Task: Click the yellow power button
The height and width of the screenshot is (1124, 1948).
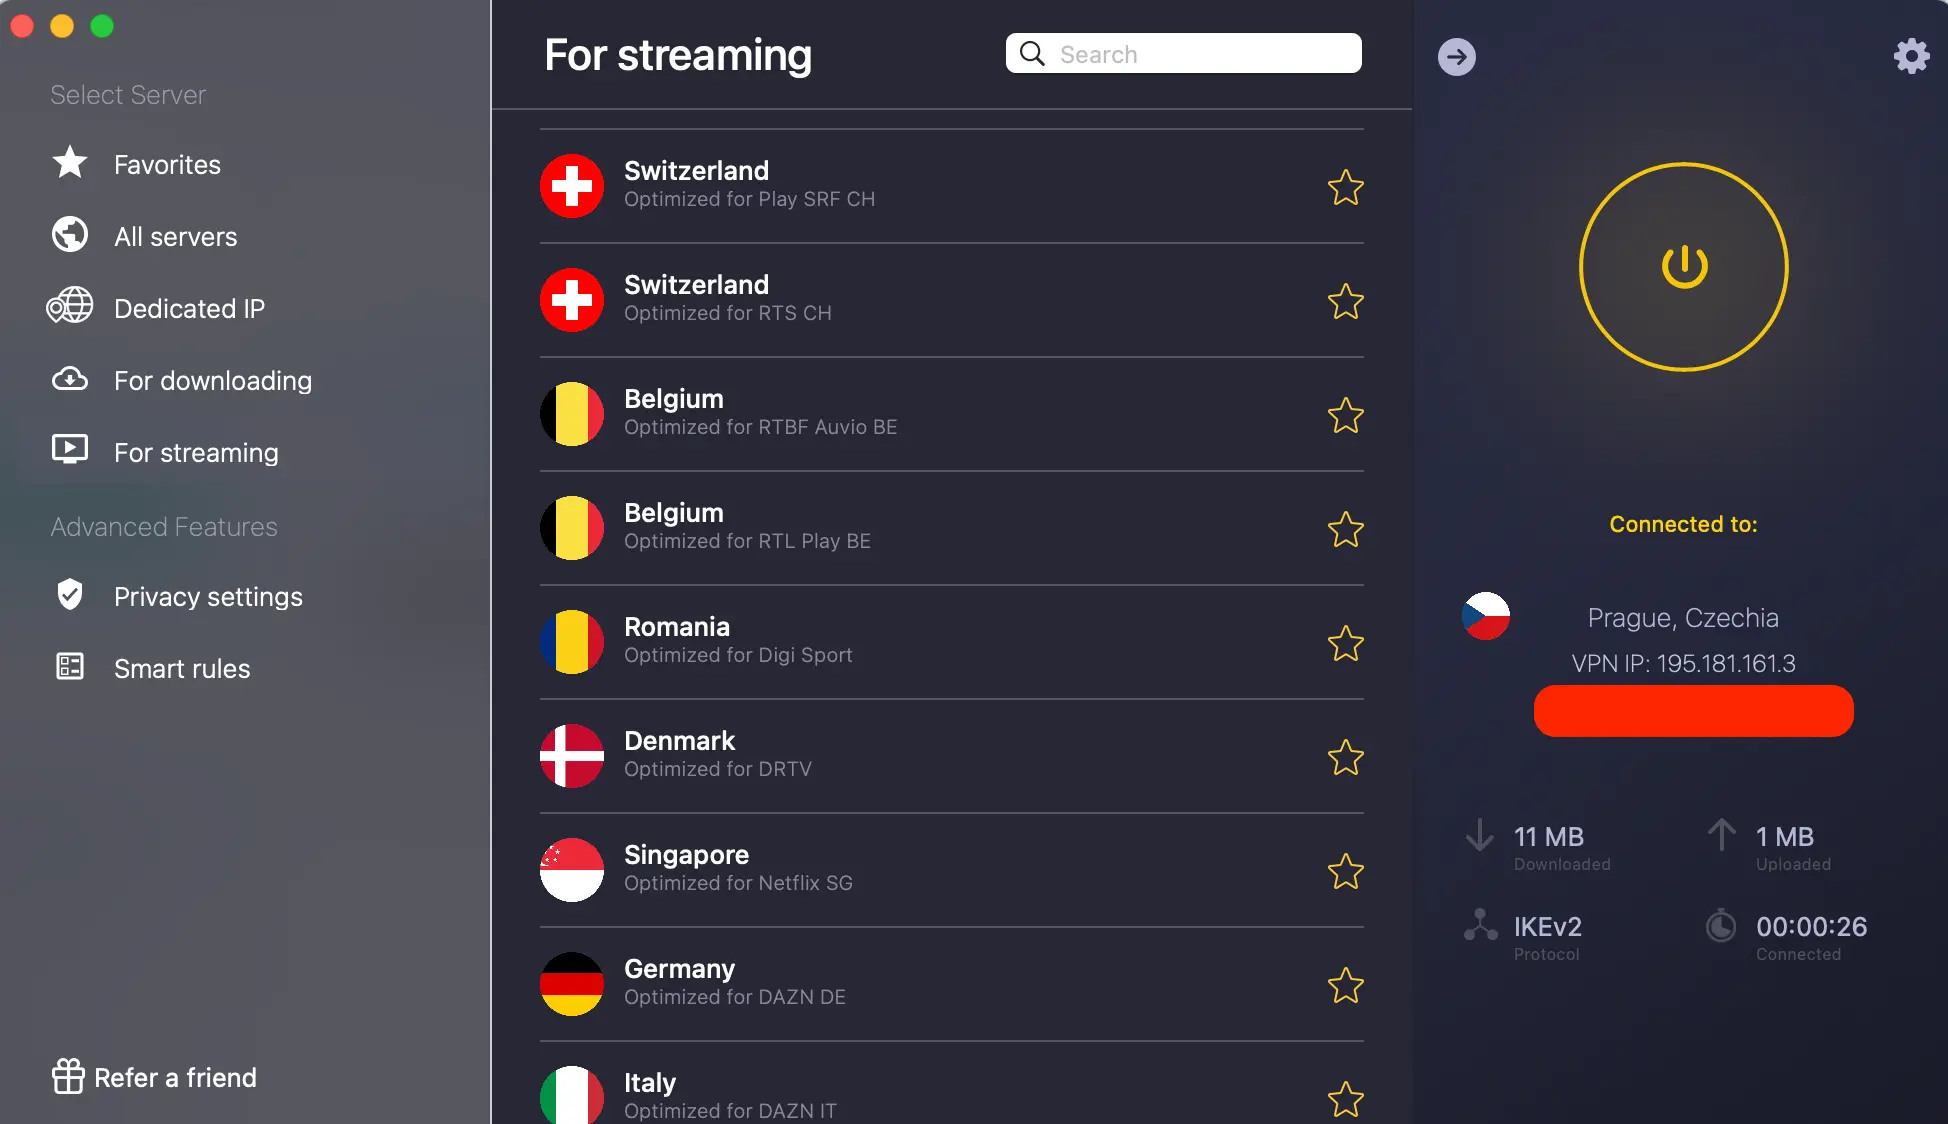Action: [x=1684, y=267]
